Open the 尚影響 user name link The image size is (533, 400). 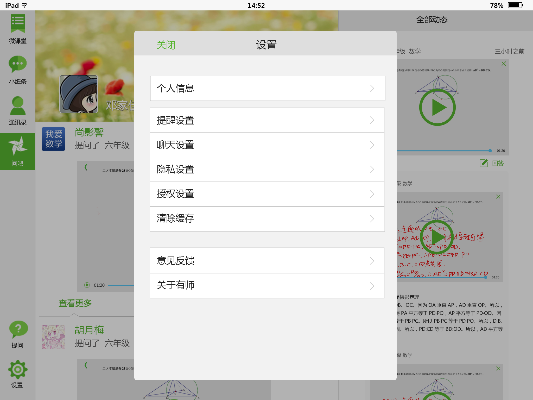89,132
